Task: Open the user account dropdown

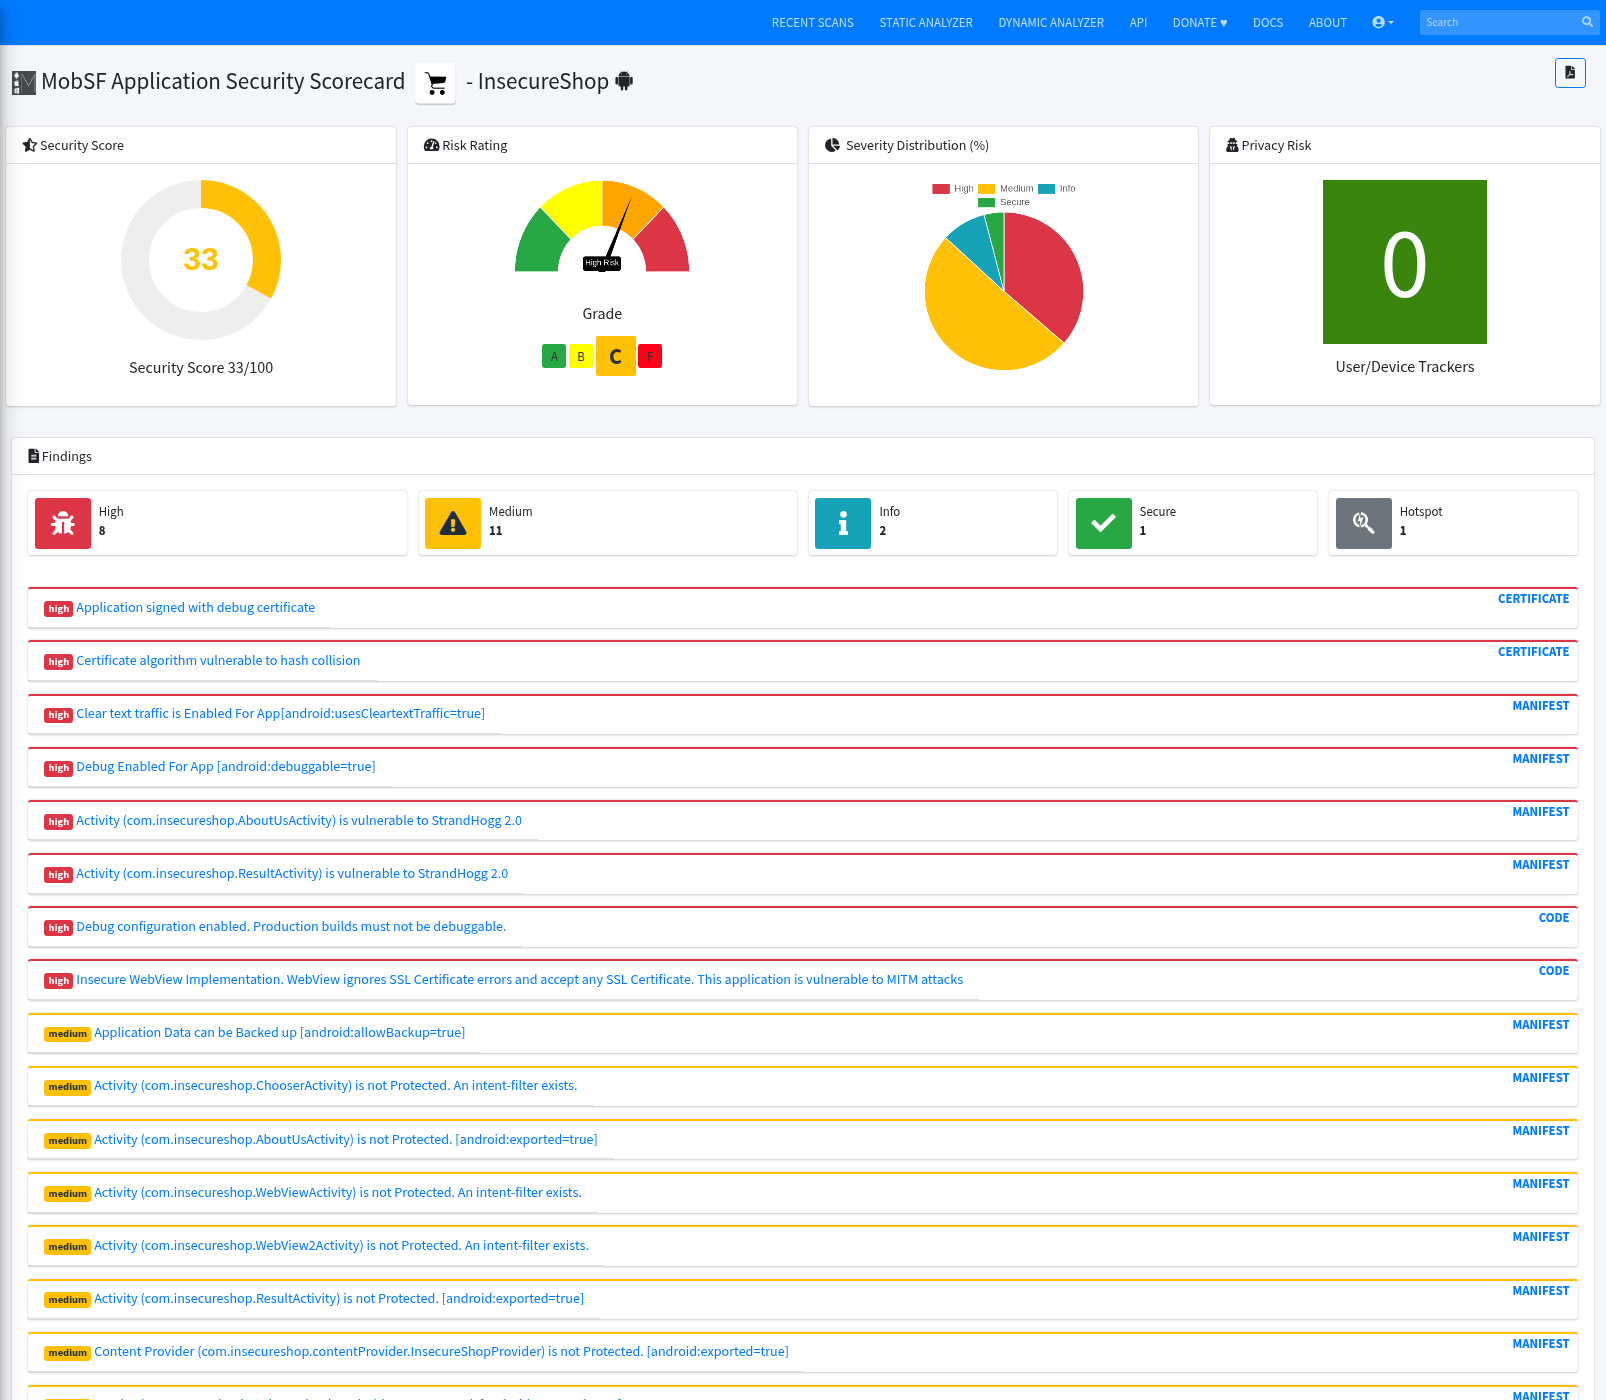Action: (1383, 22)
